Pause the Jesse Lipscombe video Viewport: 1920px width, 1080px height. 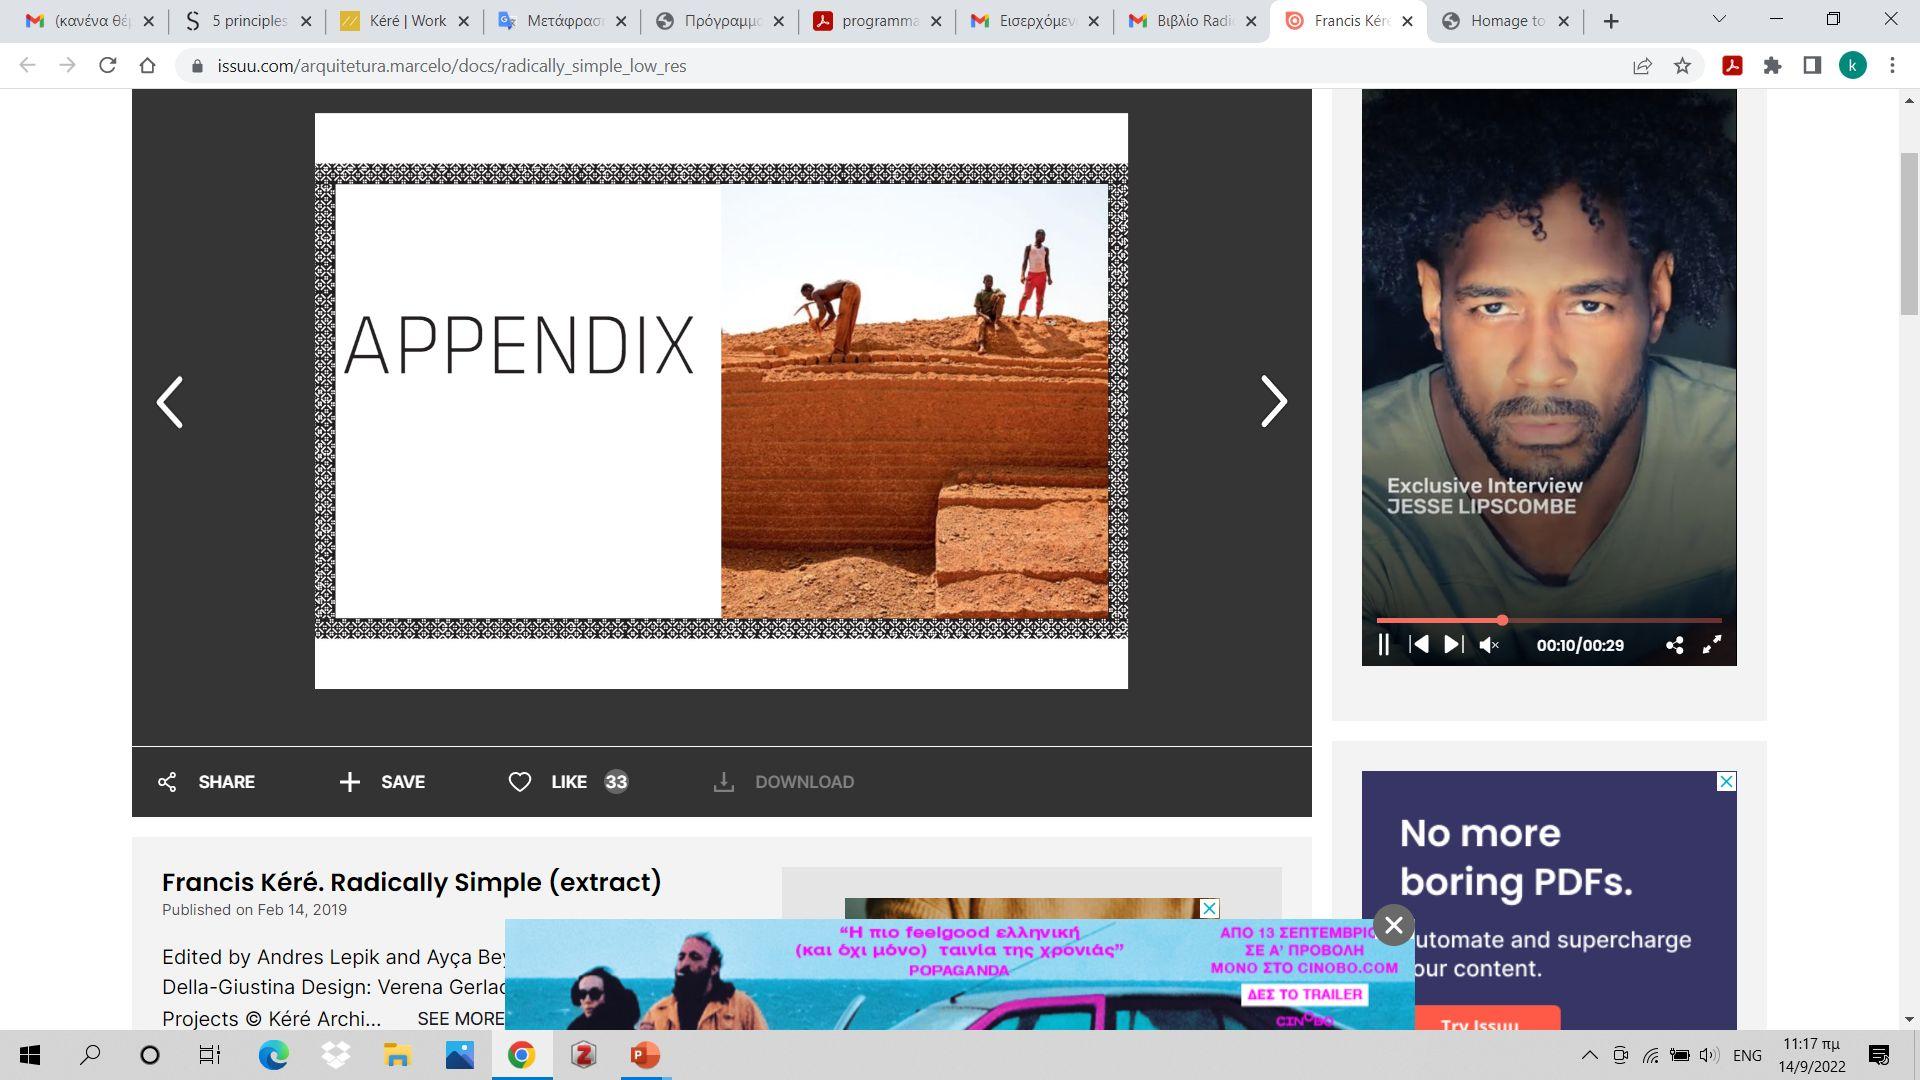point(1384,645)
